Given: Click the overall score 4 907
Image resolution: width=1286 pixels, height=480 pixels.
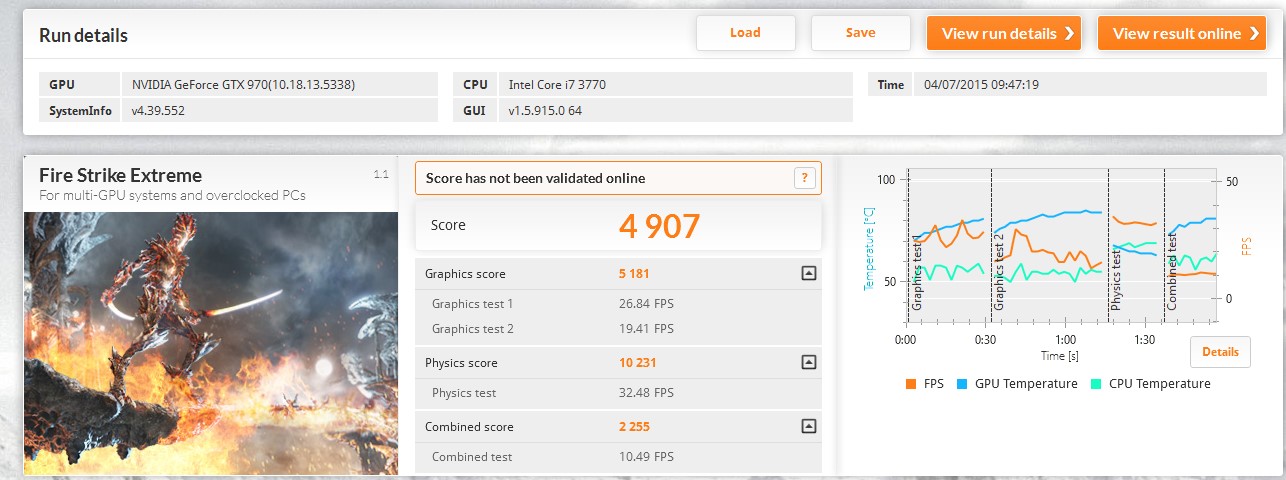Looking at the screenshot, I should point(659,226).
